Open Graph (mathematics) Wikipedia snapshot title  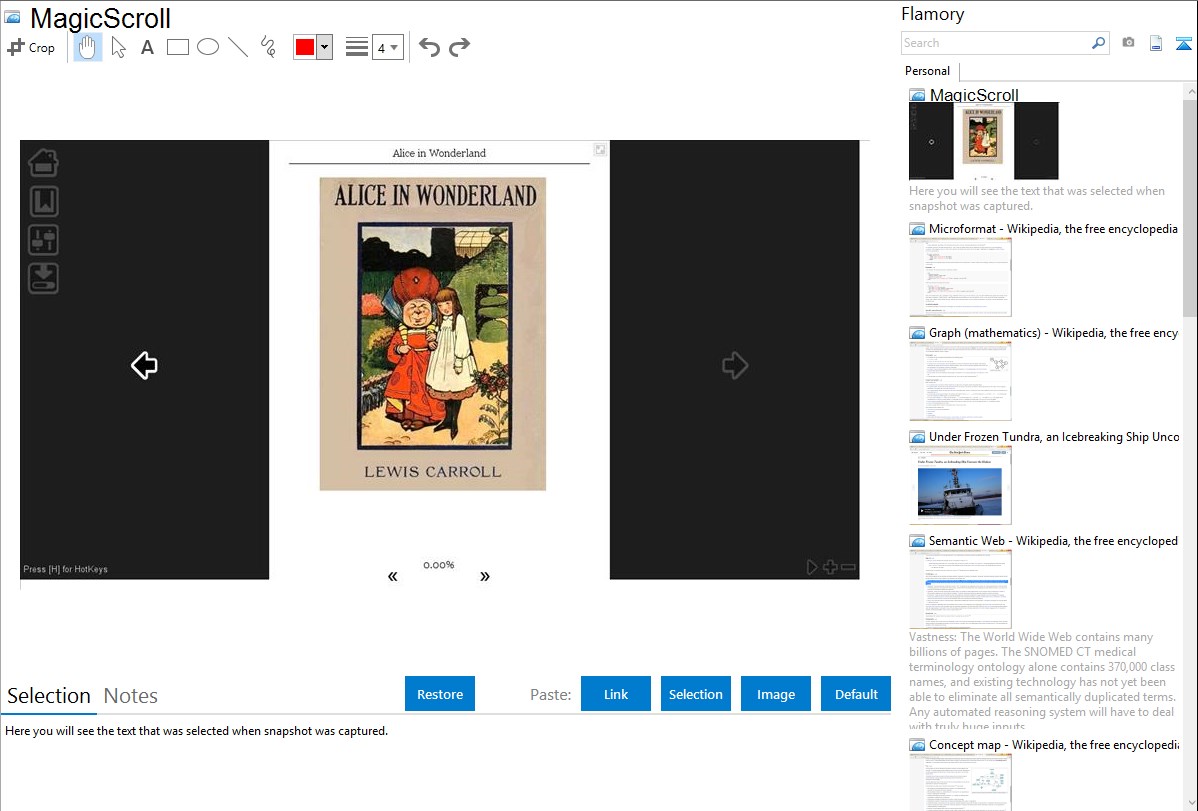point(1054,333)
